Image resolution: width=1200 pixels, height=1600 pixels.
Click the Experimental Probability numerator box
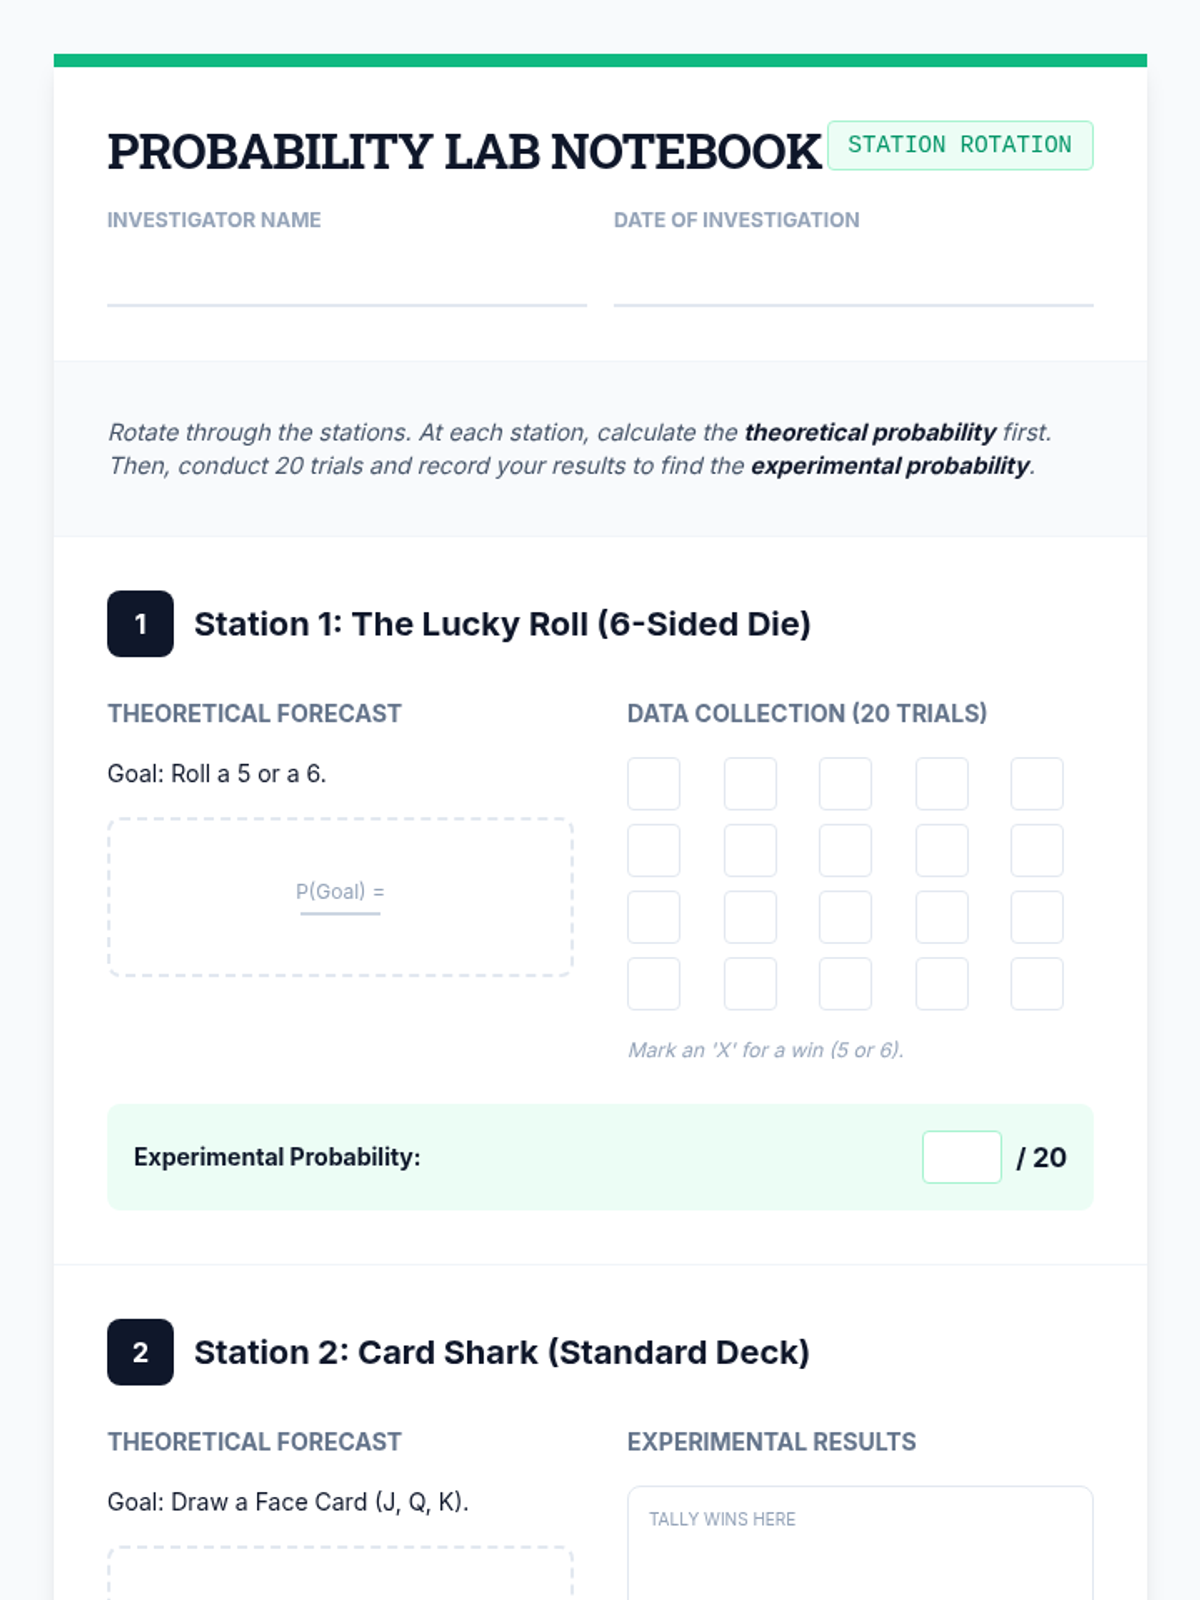(x=962, y=1157)
